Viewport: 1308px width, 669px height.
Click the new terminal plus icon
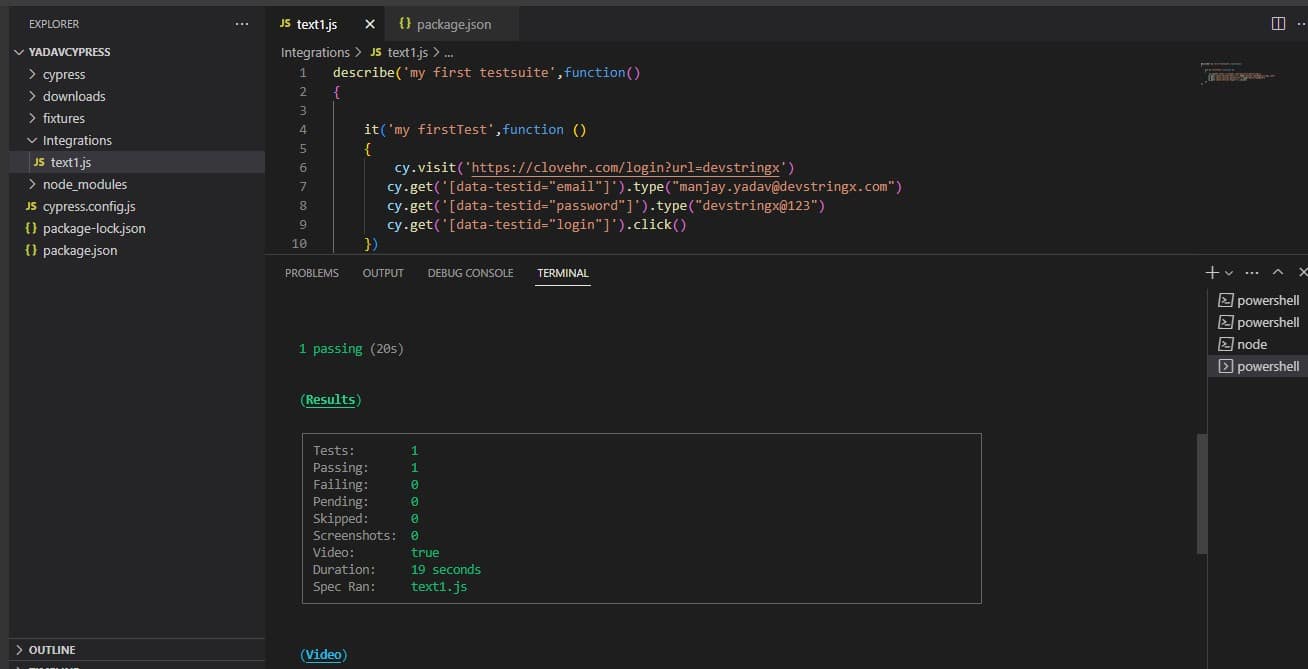click(x=1212, y=272)
